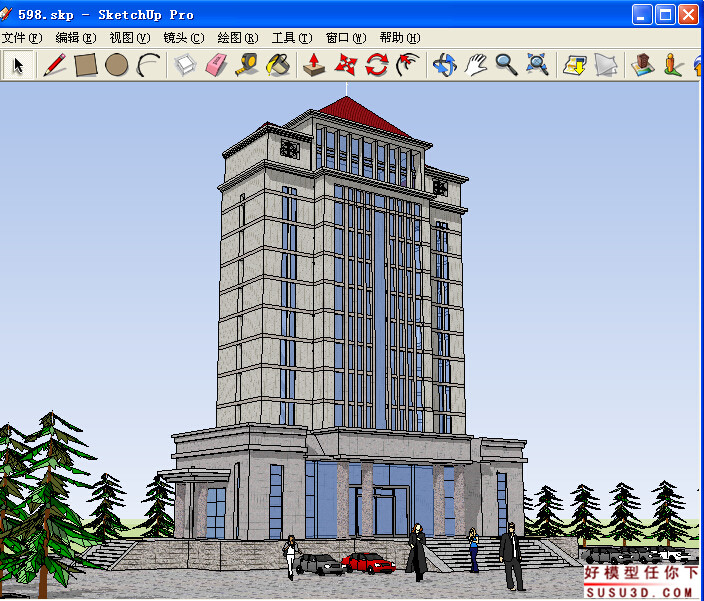Select the Move tool with red arrows

click(345, 66)
